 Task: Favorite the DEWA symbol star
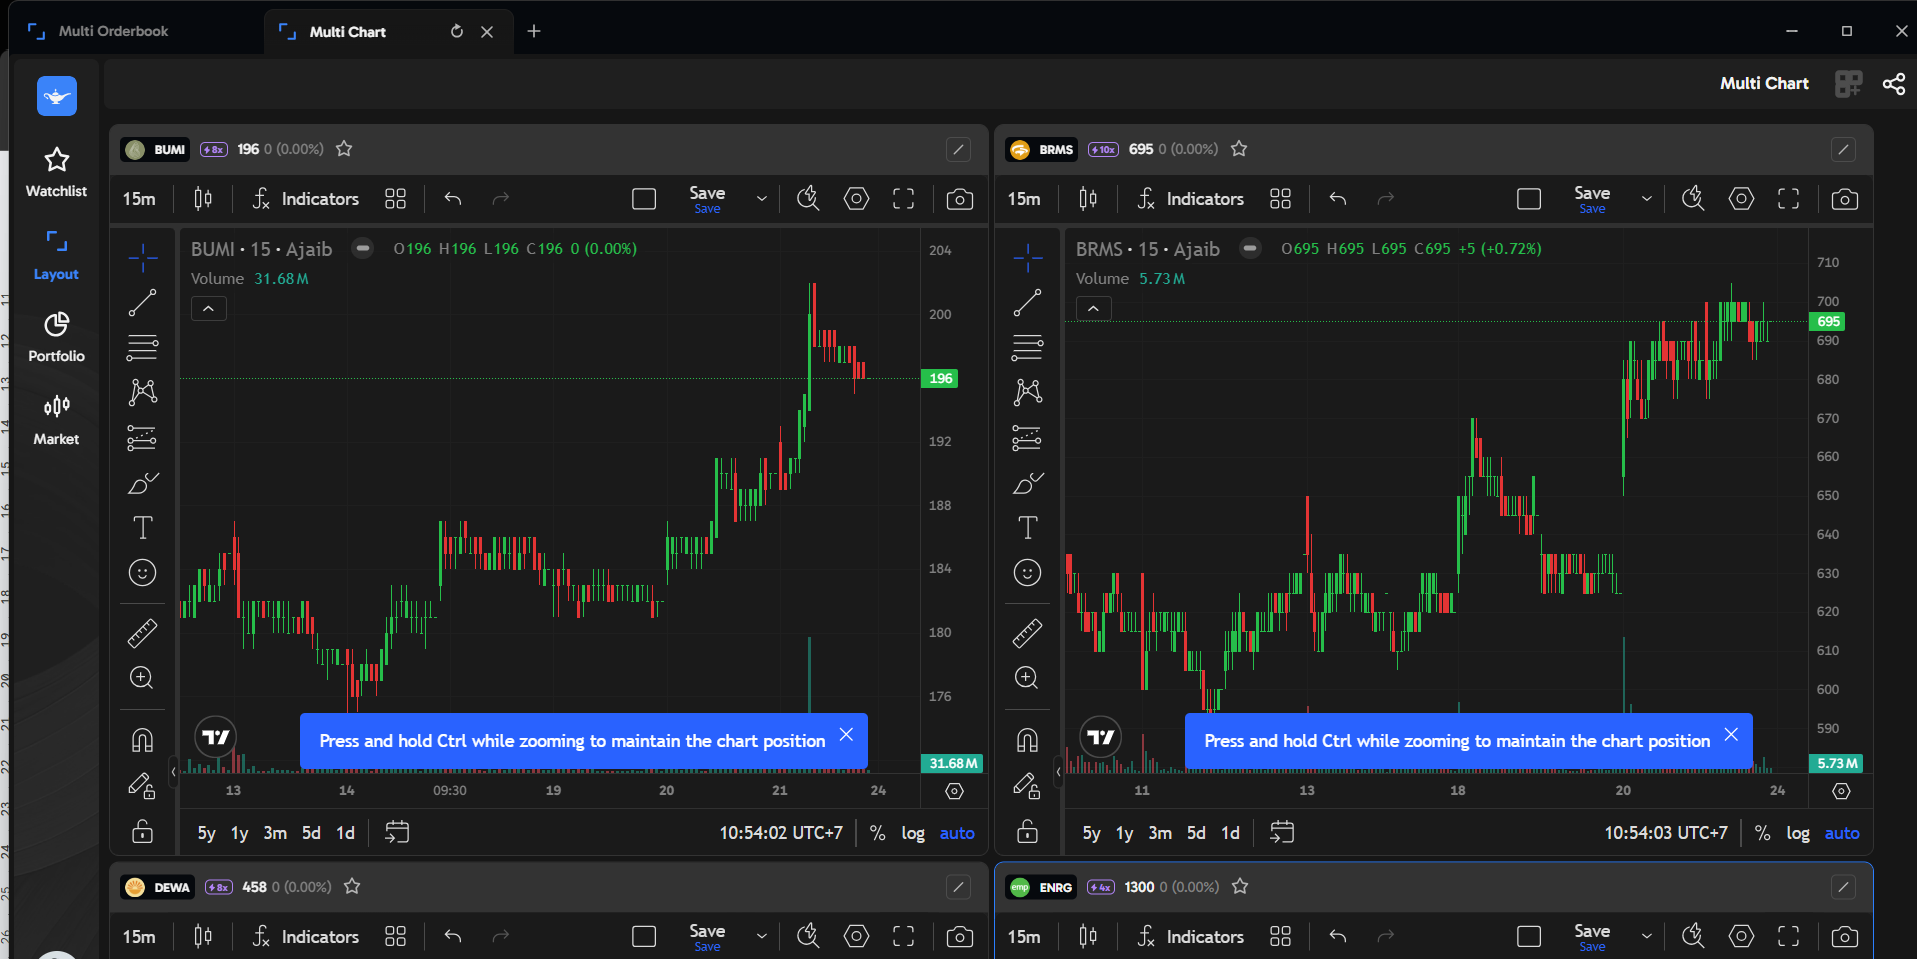(352, 887)
